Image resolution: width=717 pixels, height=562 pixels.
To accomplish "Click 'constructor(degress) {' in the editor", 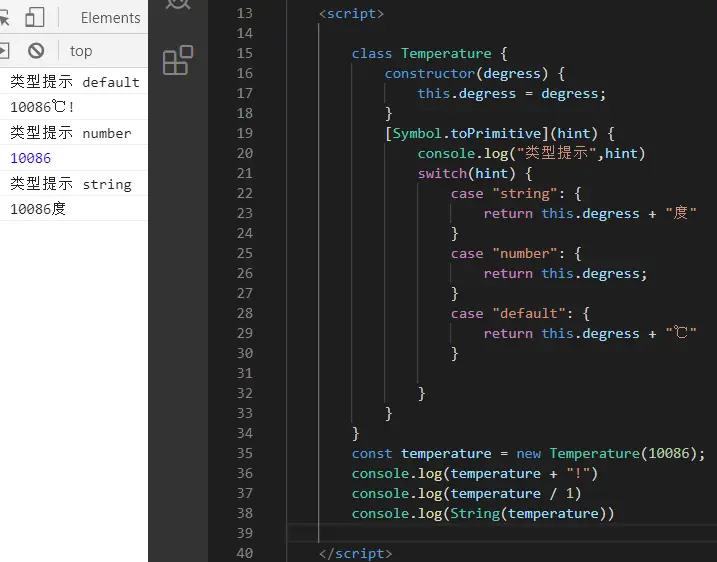I will tap(475, 74).
